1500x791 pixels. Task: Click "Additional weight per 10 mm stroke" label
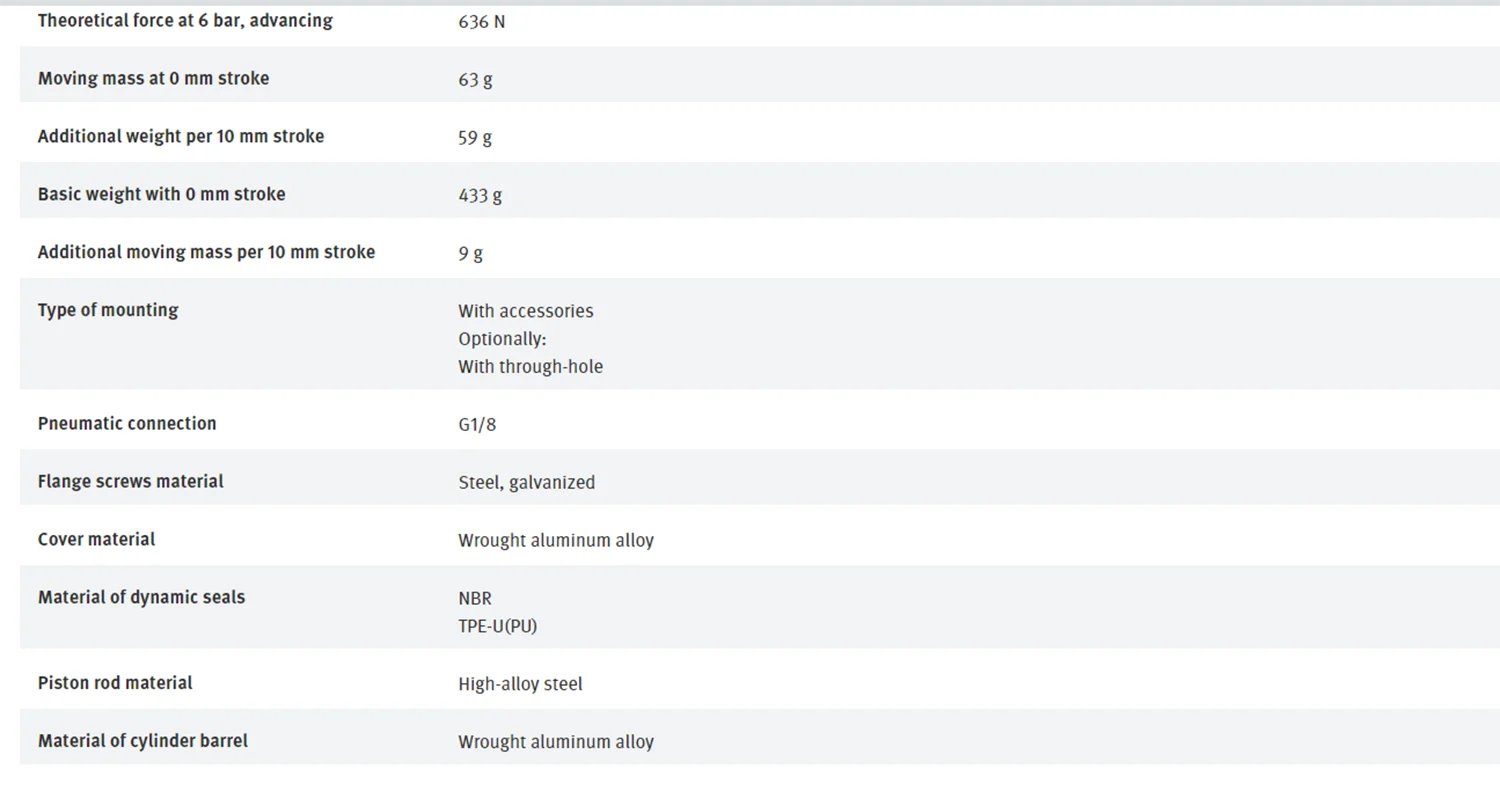[x=181, y=137]
